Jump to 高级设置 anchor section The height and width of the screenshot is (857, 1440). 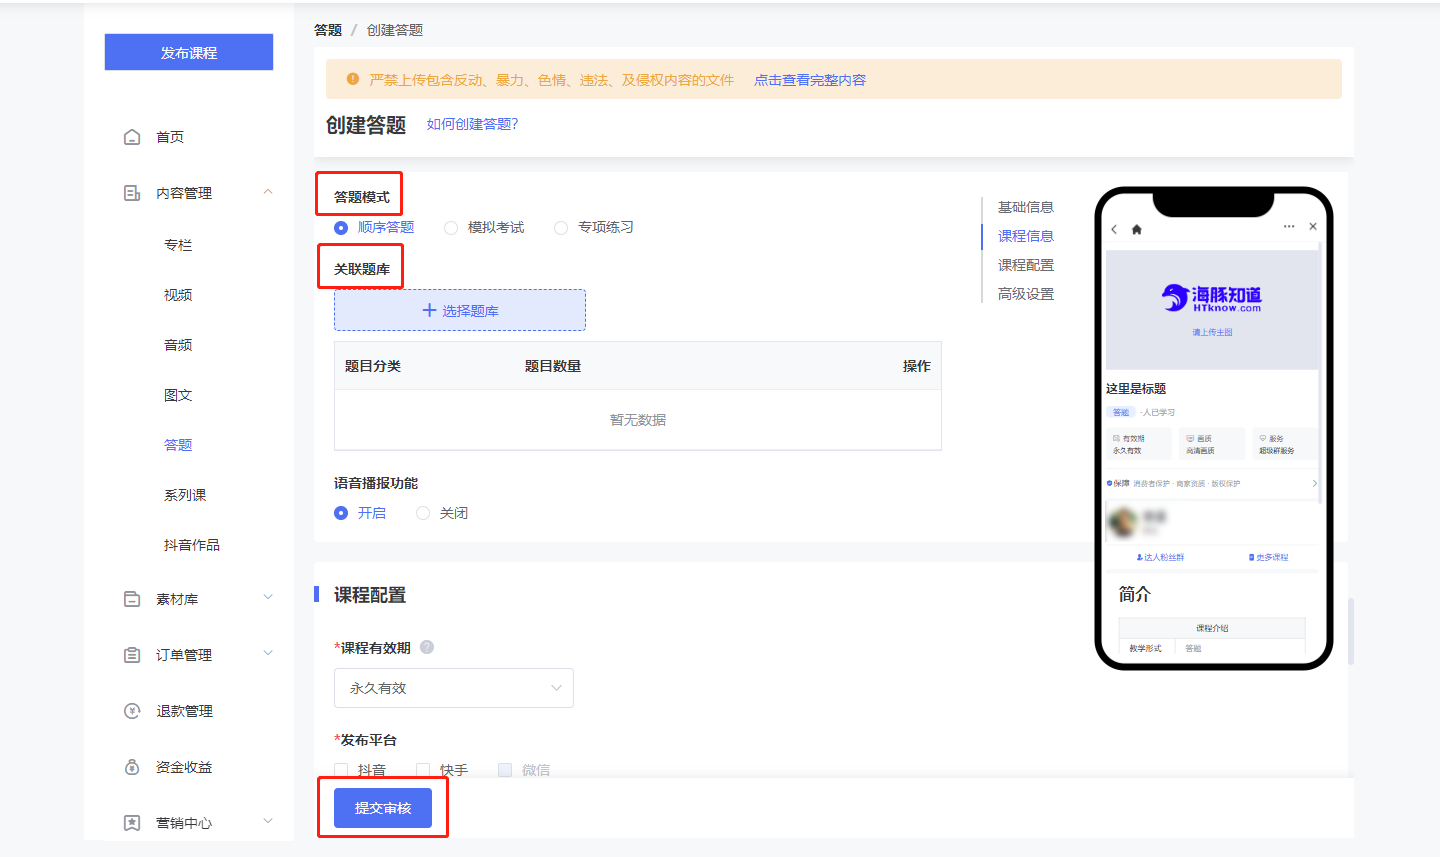pyautogui.click(x=1026, y=294)
